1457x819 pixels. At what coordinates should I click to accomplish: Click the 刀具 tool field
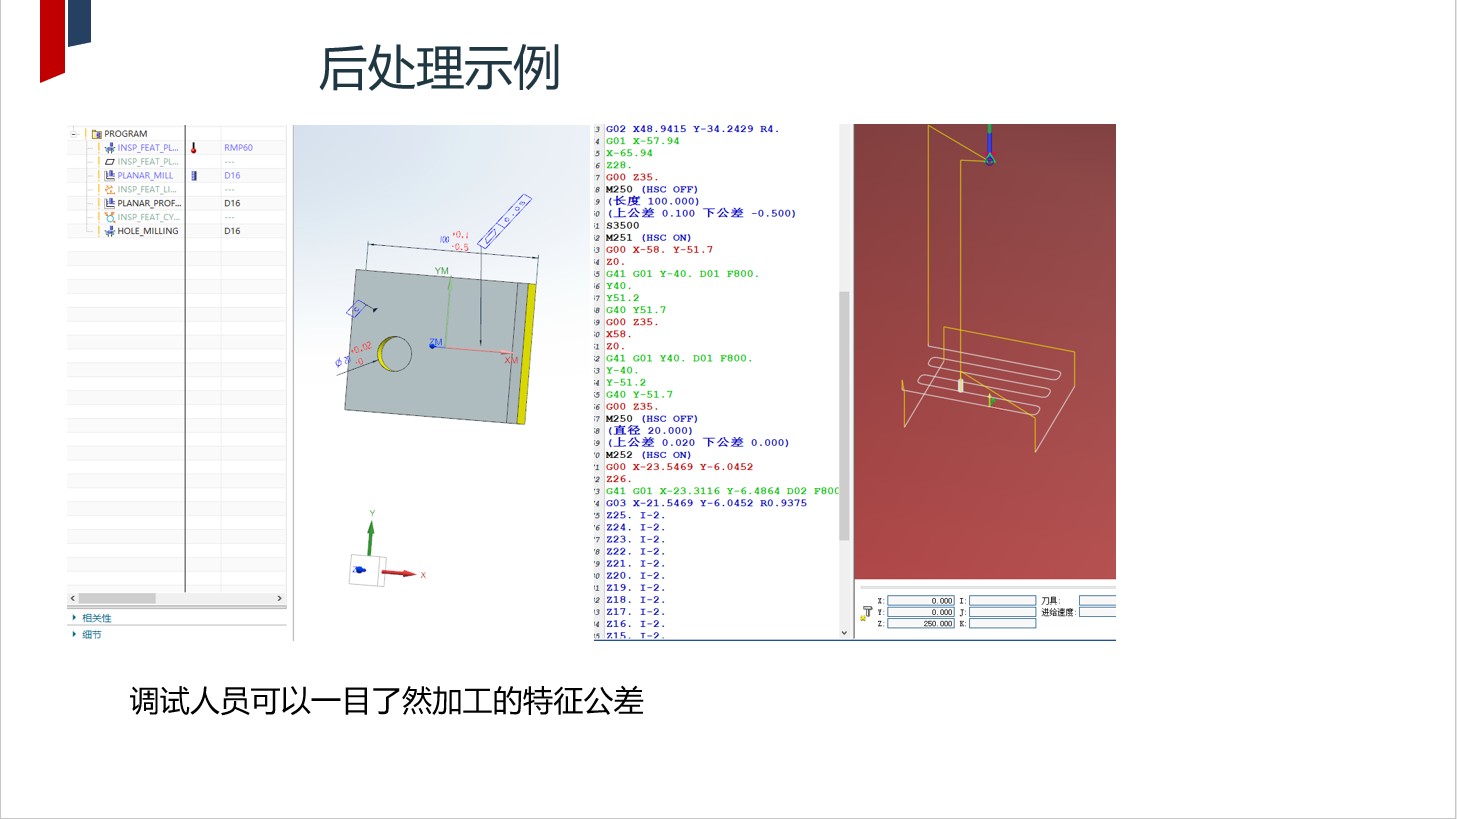(1097, 601)
